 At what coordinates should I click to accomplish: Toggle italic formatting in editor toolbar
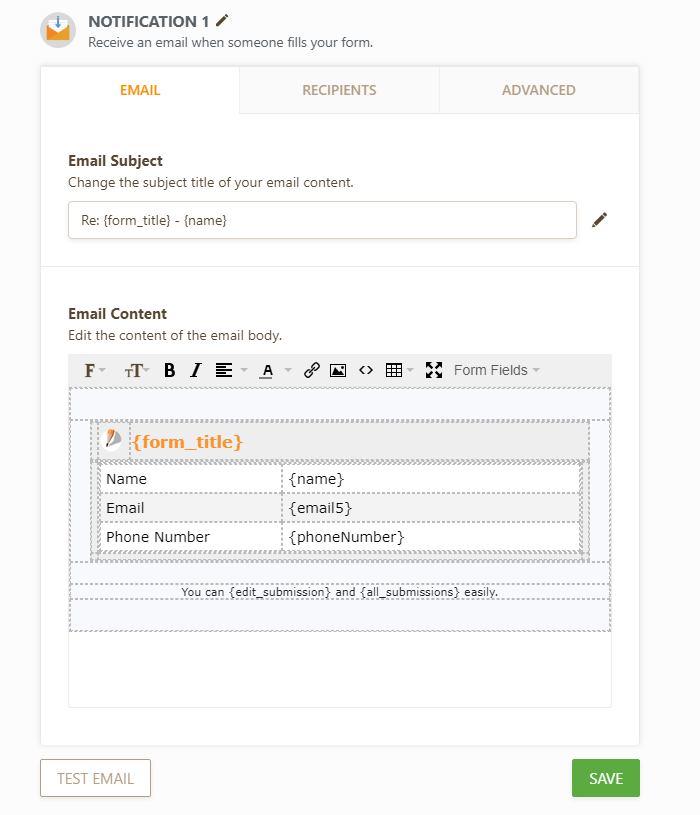196,370
